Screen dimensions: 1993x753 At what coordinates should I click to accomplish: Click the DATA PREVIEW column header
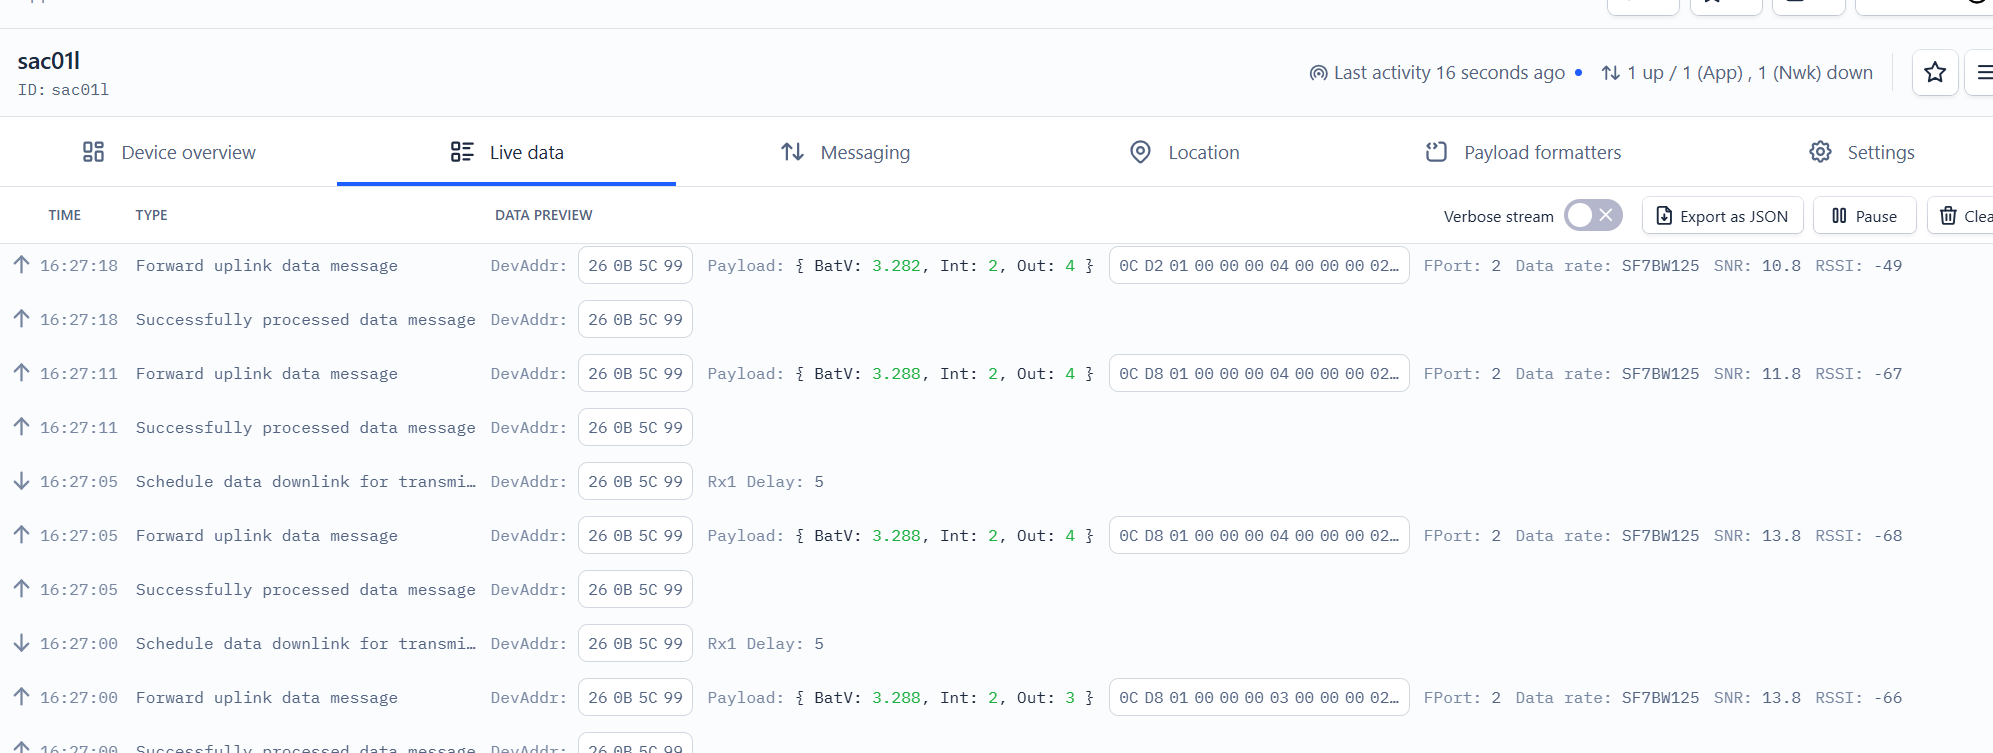point(544,215)
